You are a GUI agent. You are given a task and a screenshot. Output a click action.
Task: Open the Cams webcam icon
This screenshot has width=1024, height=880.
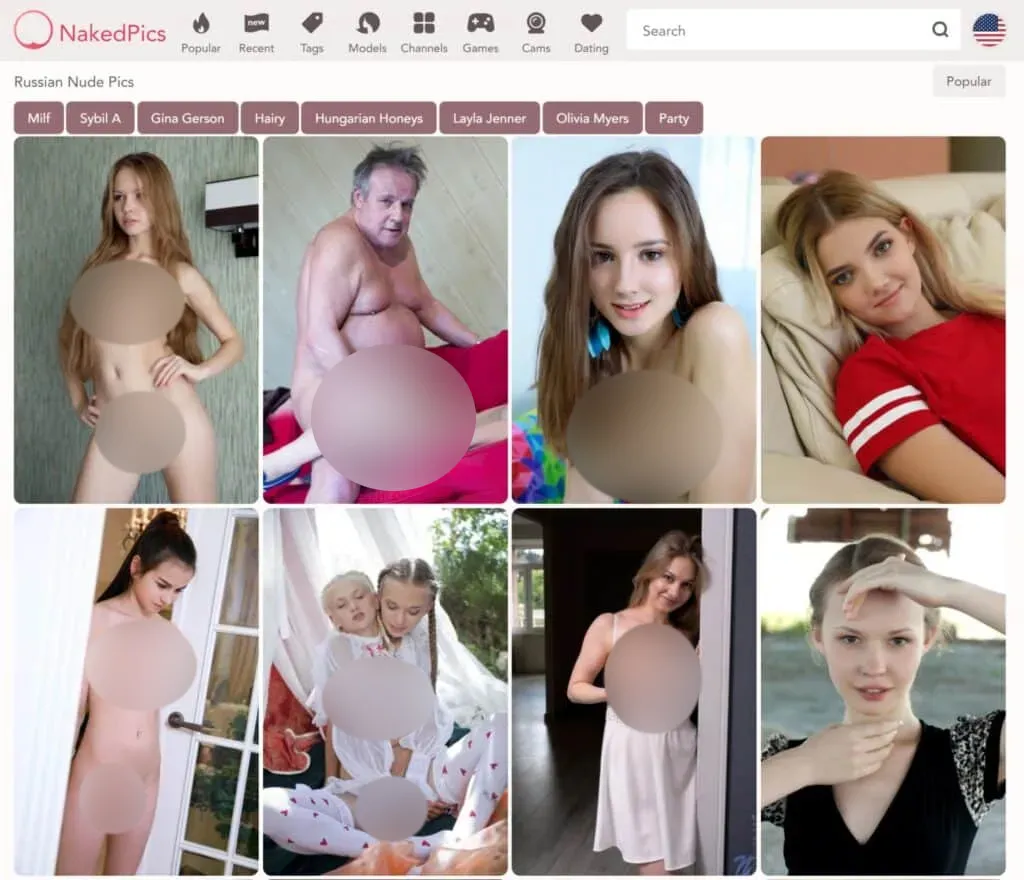coord(536,23)
